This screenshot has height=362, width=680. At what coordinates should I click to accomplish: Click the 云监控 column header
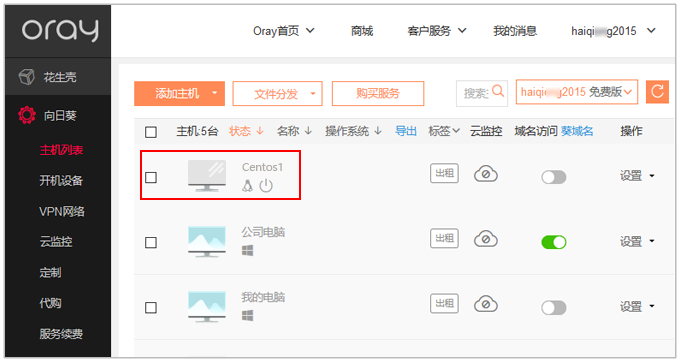(x=486, y=131)
